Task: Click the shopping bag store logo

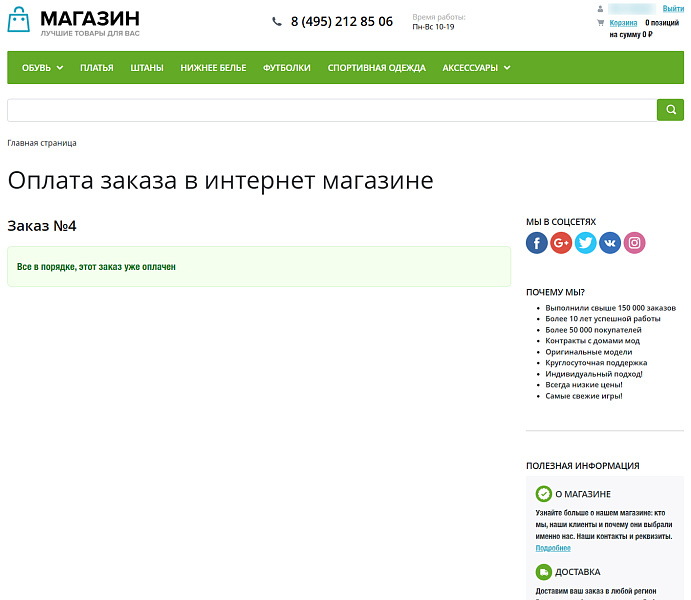Action: coord(20,21)
